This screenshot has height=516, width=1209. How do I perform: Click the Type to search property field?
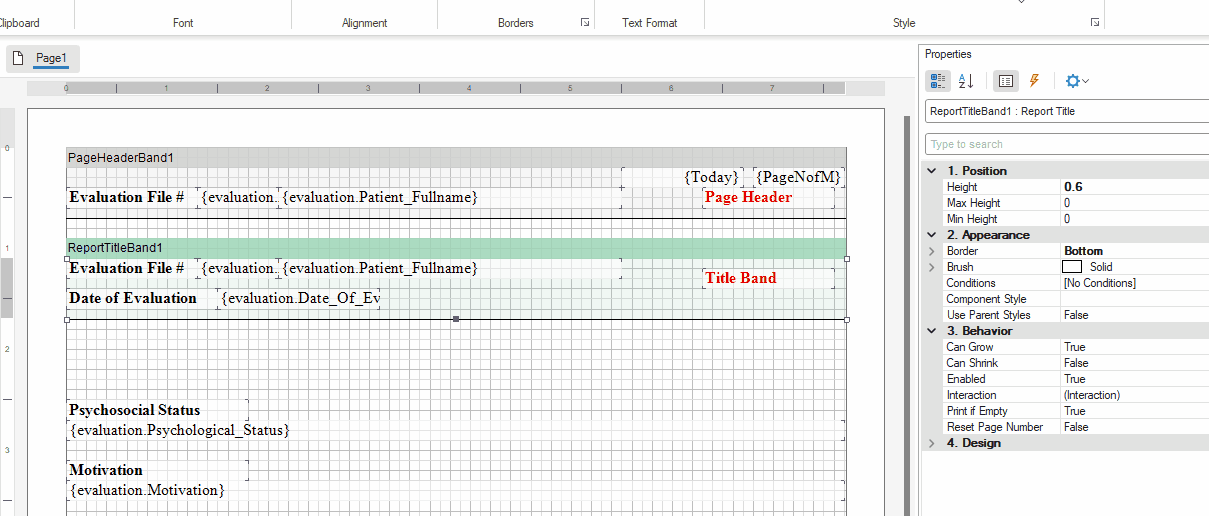pos(1066,144)
